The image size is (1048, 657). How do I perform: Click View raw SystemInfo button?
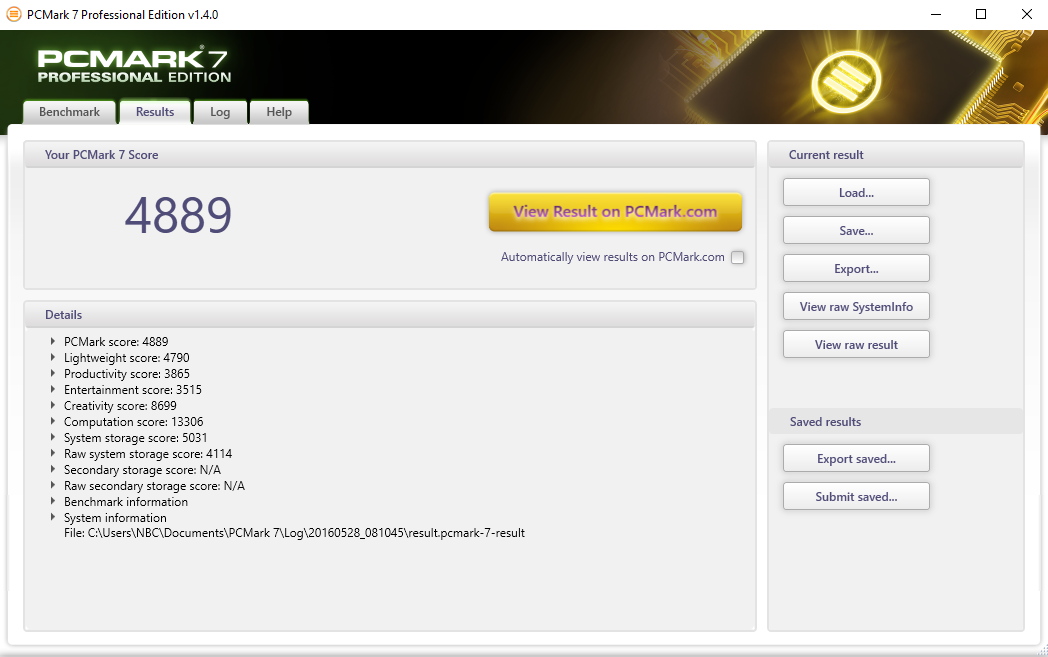[x=856, y=306]
